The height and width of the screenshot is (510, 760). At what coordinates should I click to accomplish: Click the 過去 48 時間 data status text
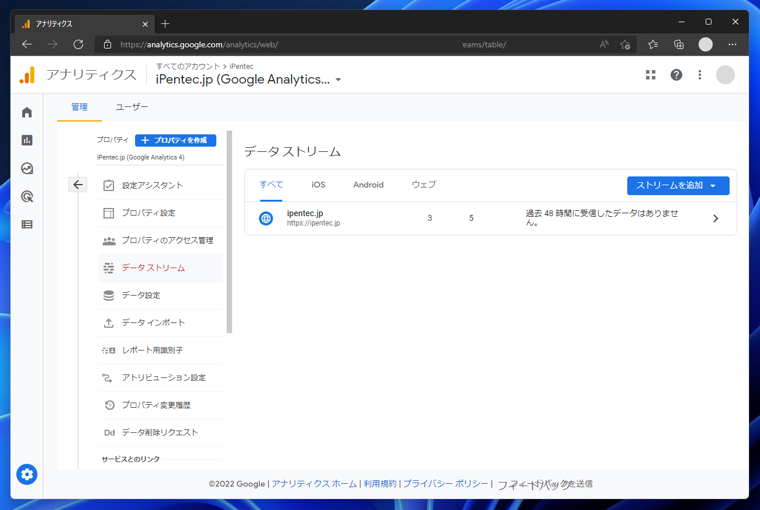[x=602, y=218]
